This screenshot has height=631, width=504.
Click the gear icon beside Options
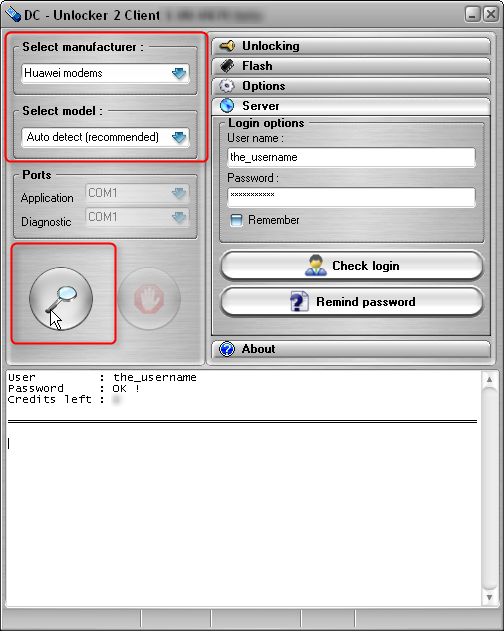[227, 86]
